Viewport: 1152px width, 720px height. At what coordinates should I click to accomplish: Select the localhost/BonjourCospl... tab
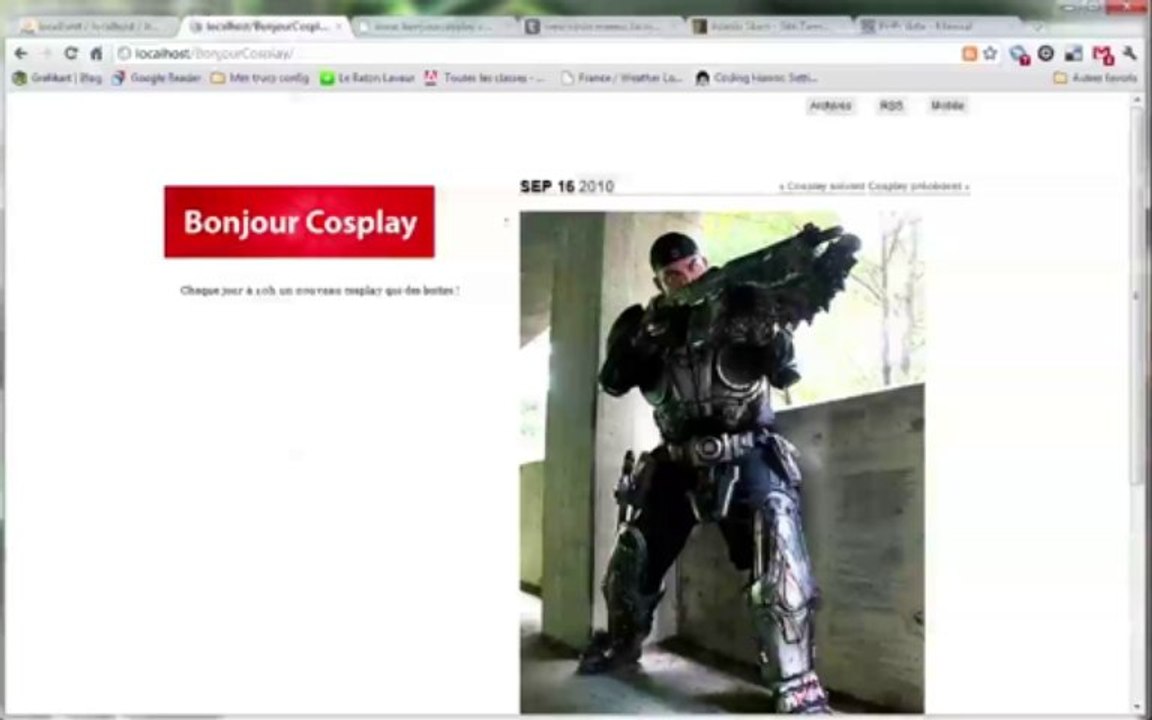[264, 26]
